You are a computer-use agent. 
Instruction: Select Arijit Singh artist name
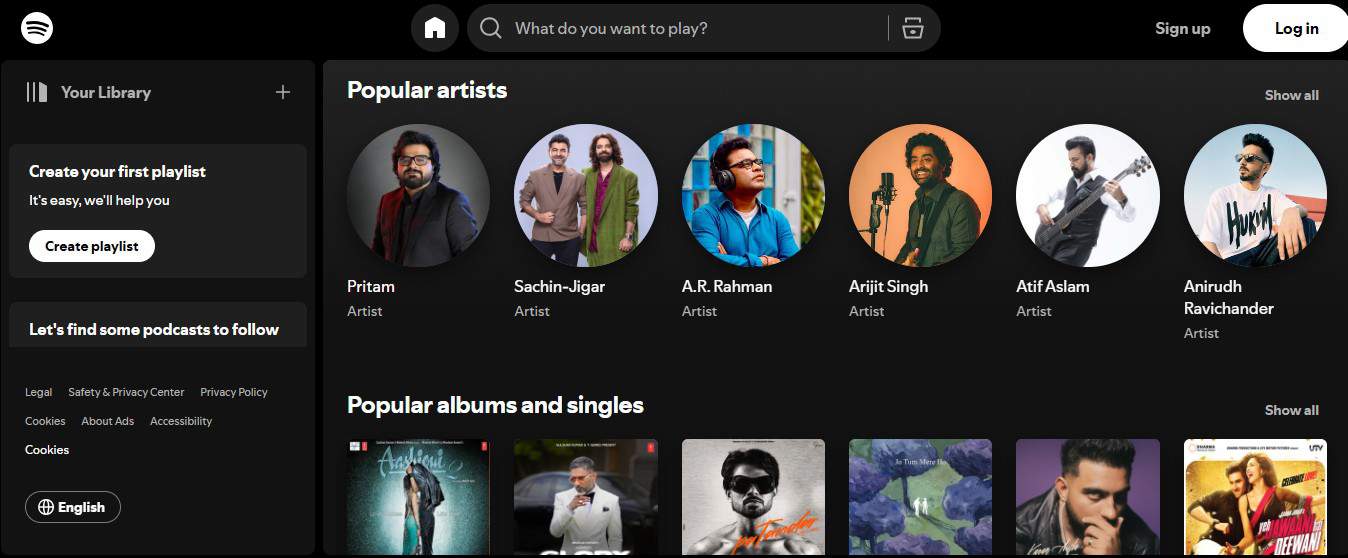coord(888,286)
